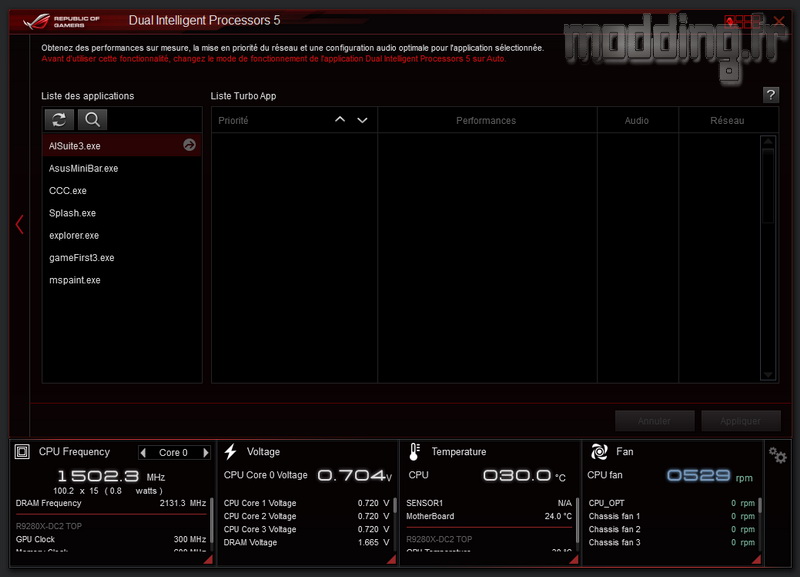Refresh the application list

click(x=59, y=120)
